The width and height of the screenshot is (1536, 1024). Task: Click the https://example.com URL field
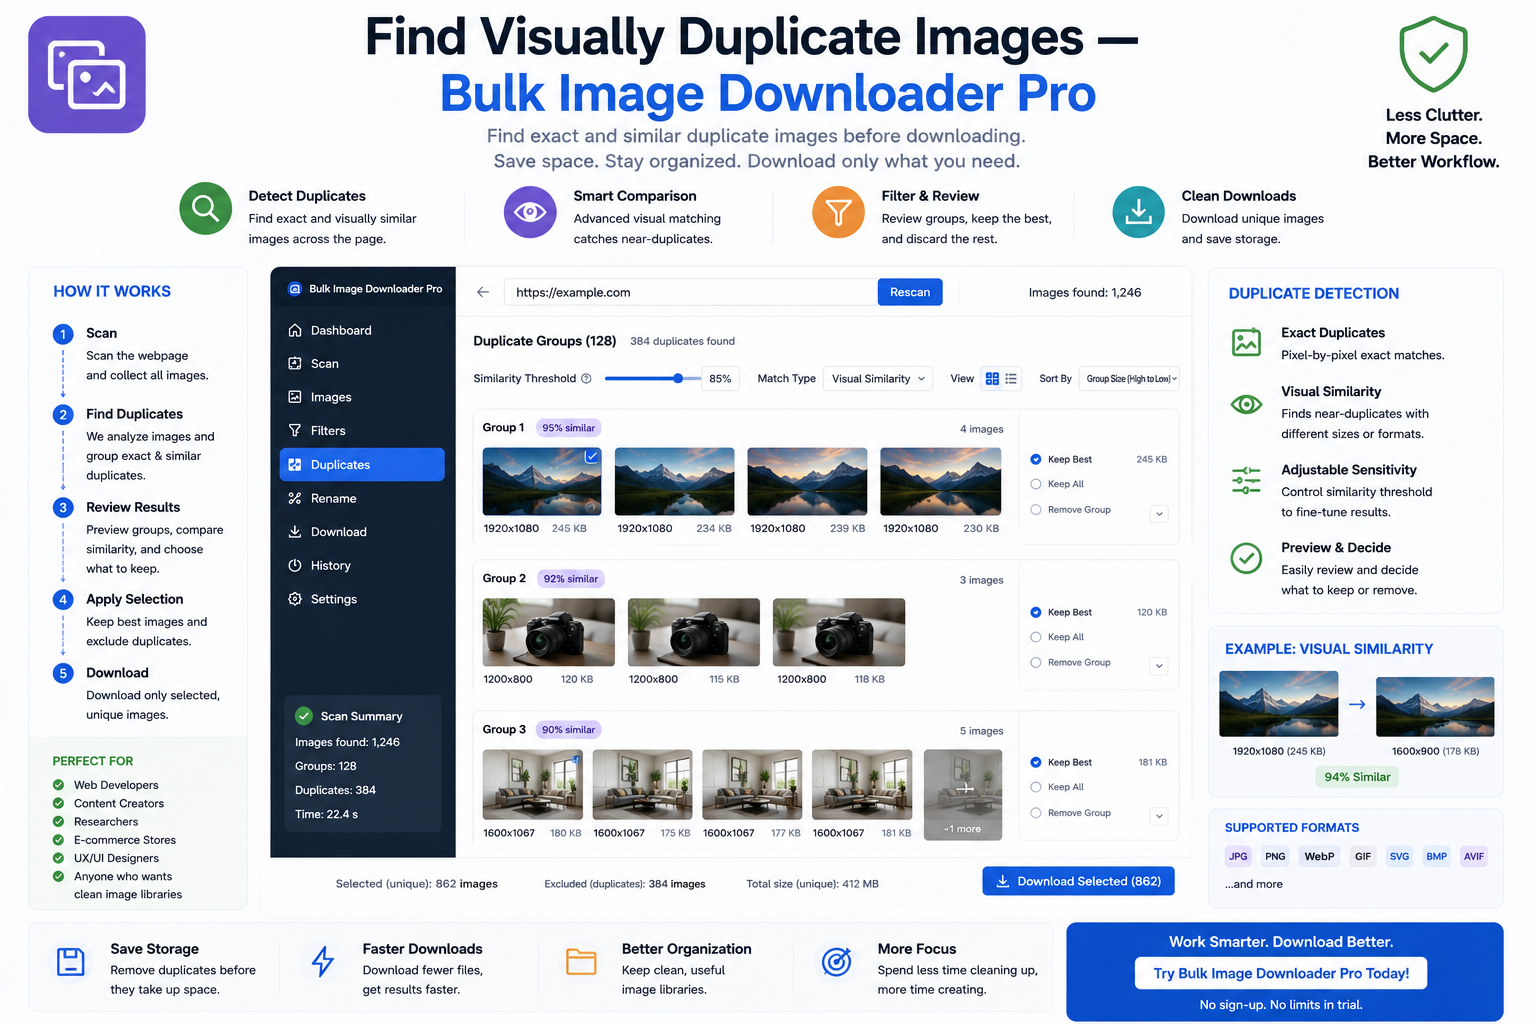pyautogui.click(x=690, y=292)
